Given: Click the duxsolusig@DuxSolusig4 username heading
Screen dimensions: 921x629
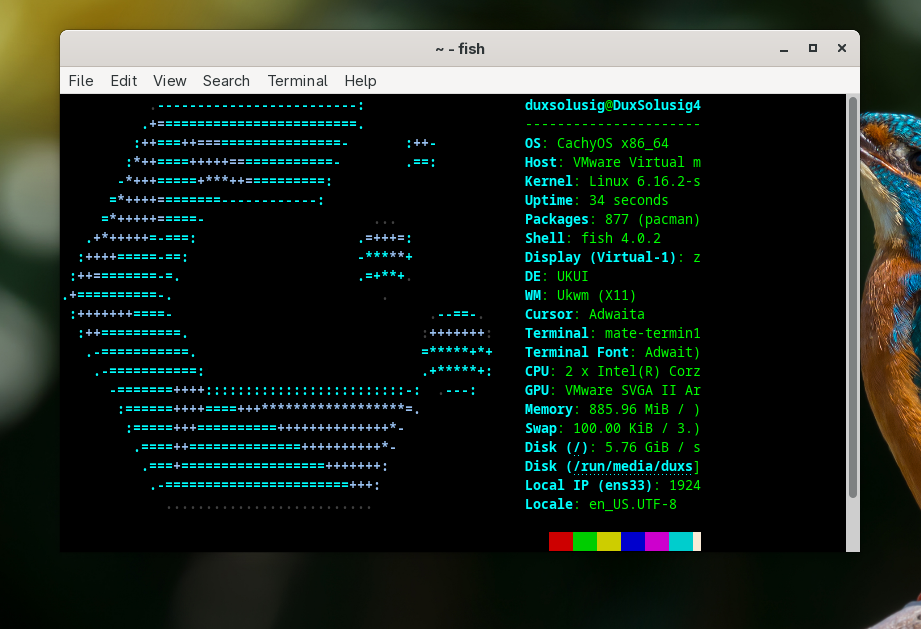Looking at the screenshot, I should (x=611, y=104).
